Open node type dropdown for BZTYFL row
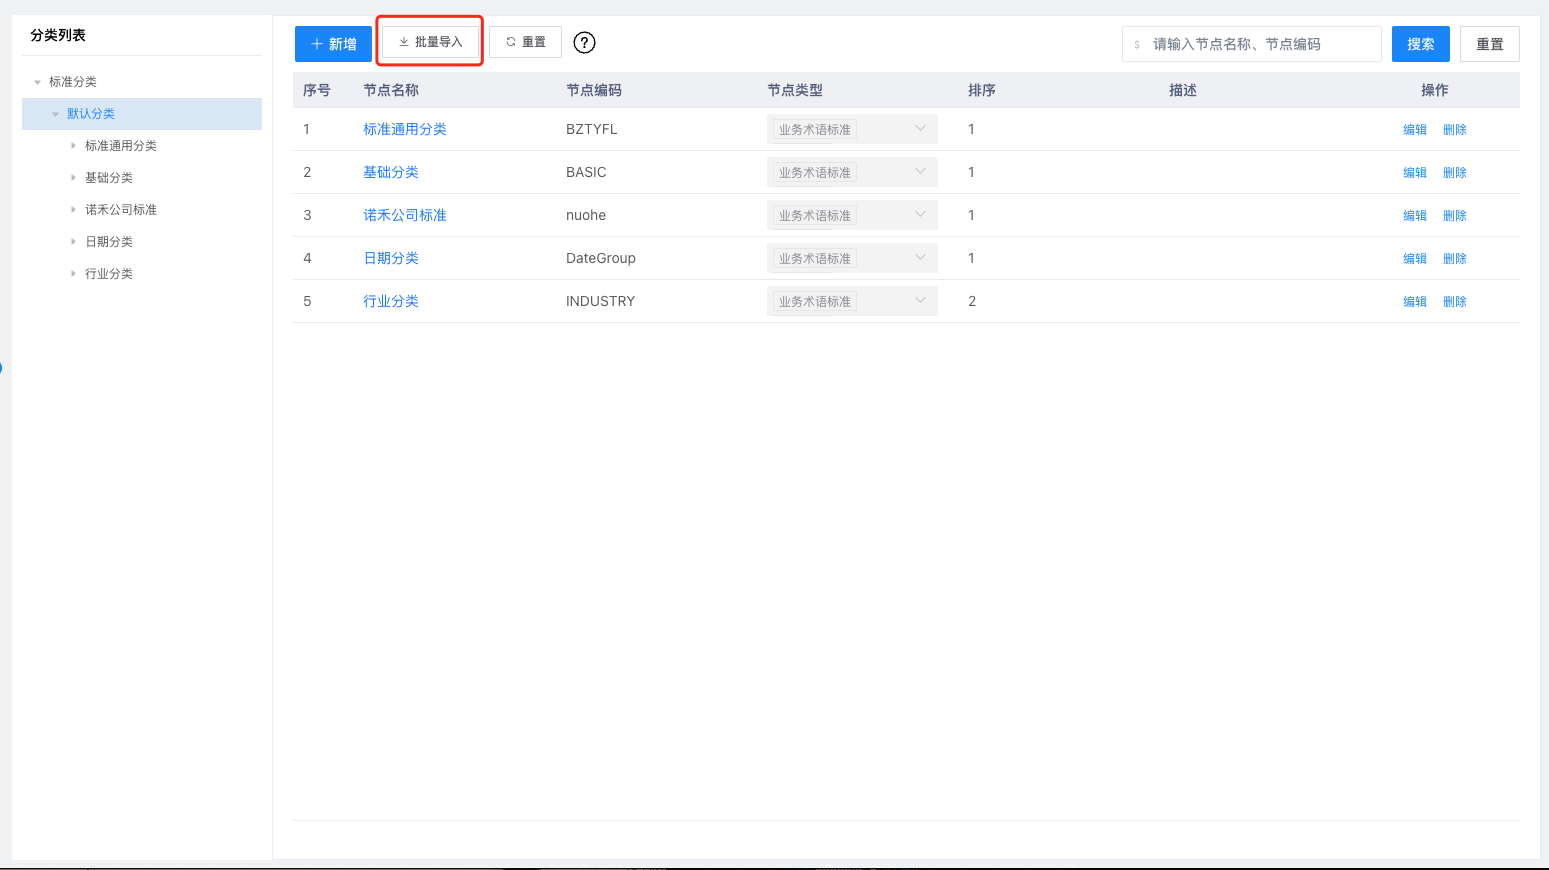The height and width of the screenshot is (870, 1549). tap(852, 129)
